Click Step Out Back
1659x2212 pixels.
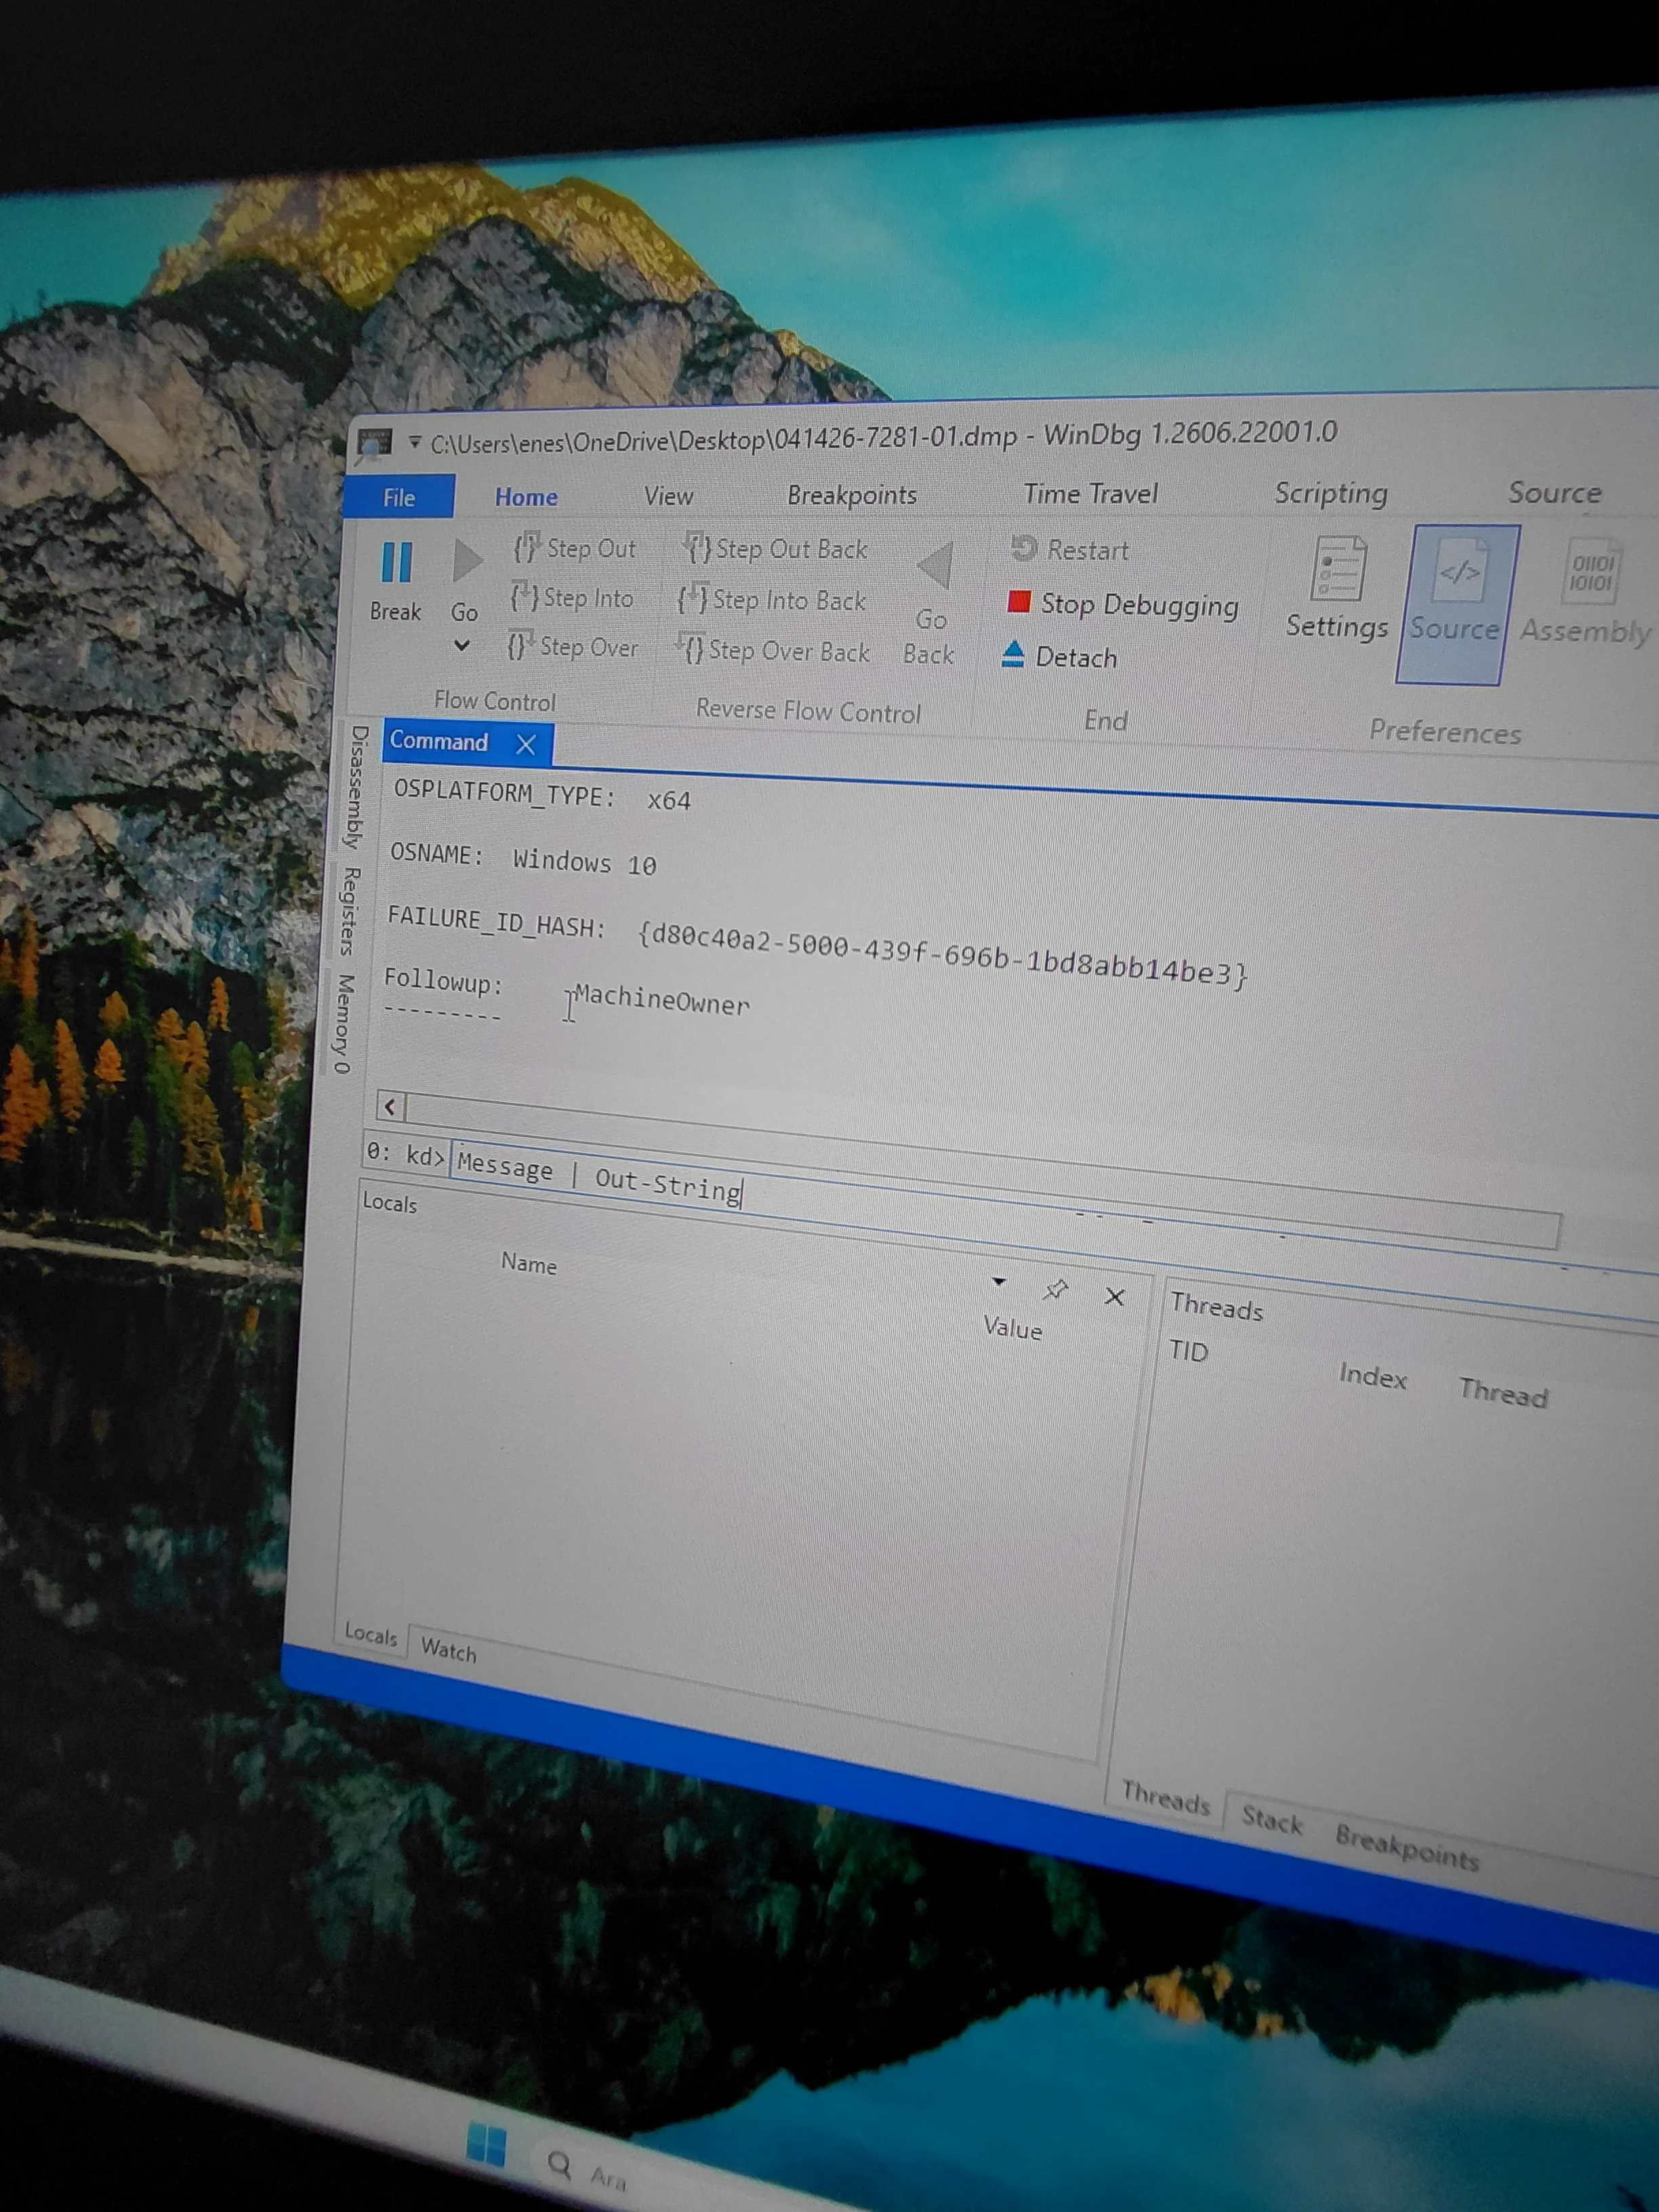pos(776,549)
